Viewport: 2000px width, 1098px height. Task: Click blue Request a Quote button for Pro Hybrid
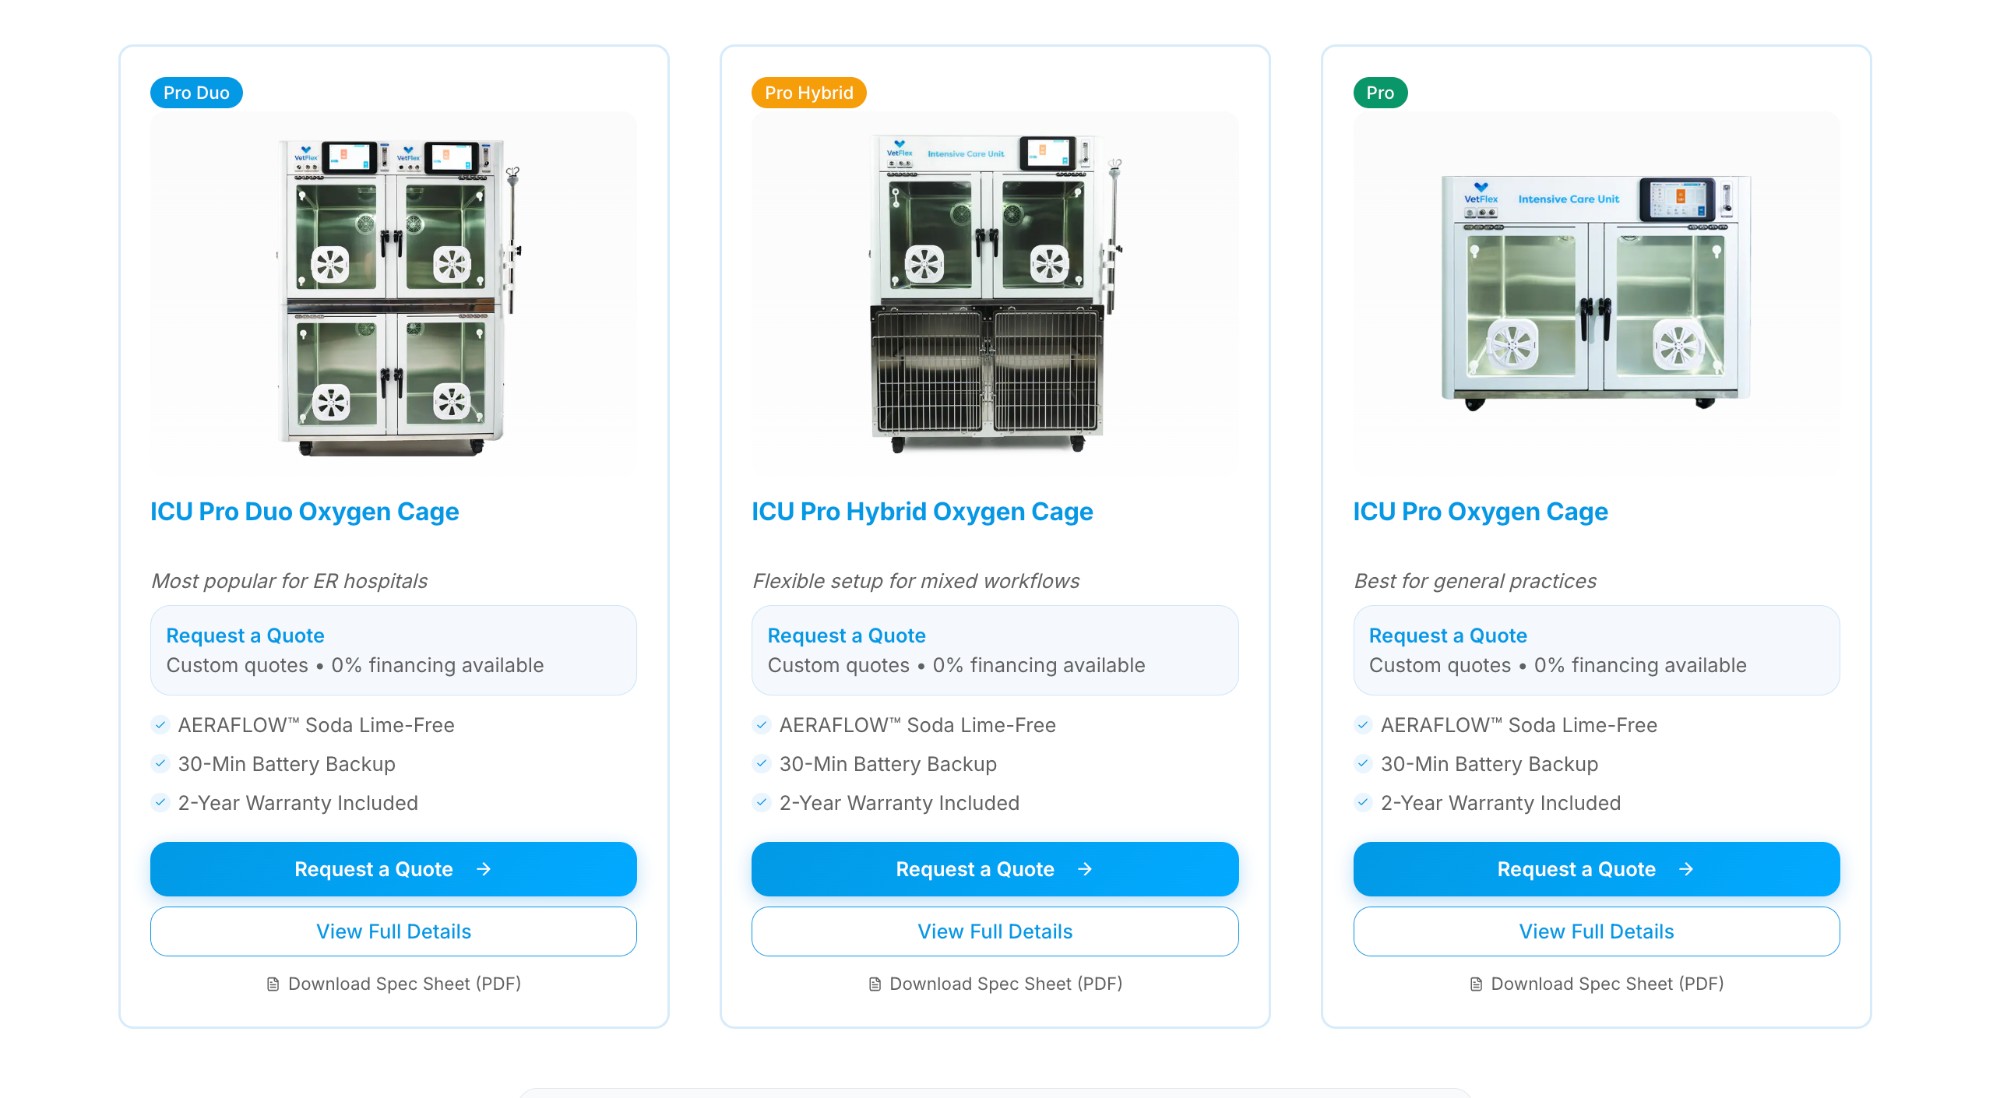[995, 869]
